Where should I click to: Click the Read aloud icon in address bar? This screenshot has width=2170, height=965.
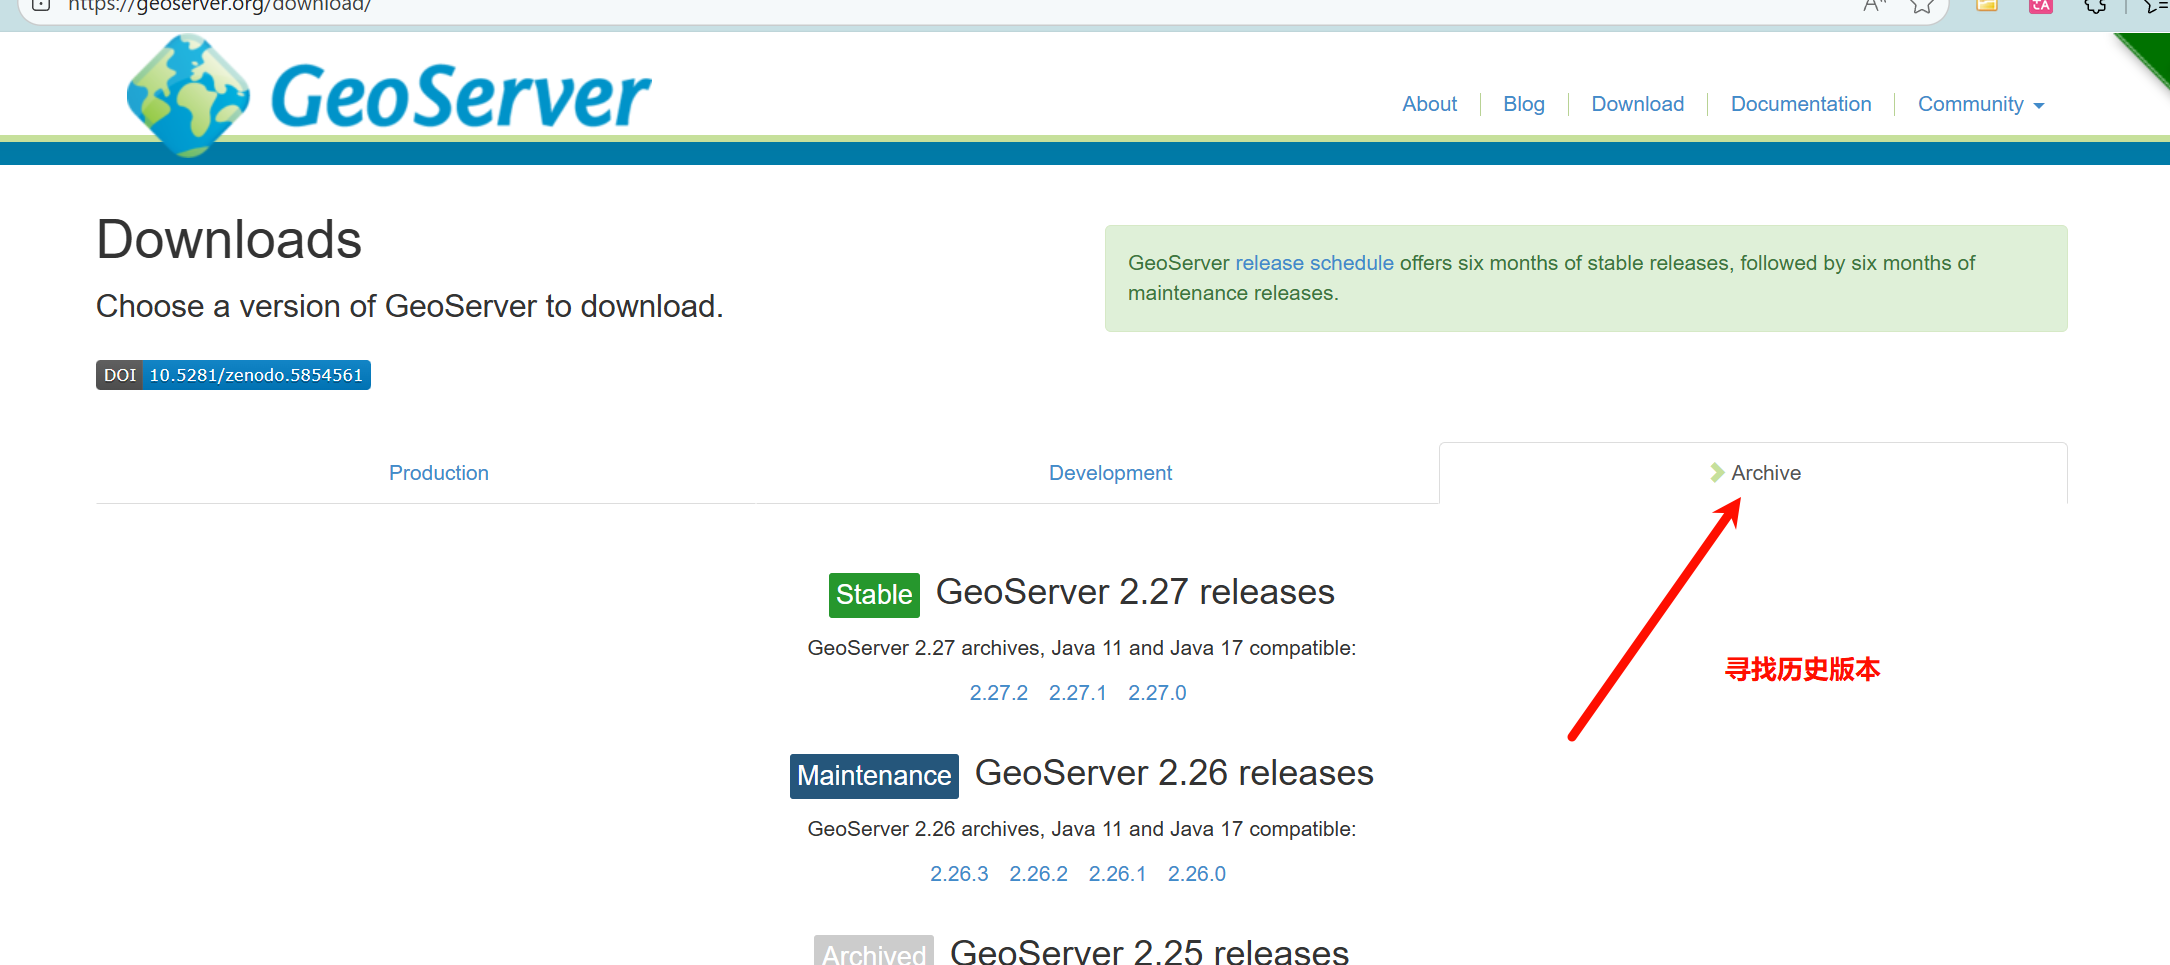click(x=1874, y=6)
